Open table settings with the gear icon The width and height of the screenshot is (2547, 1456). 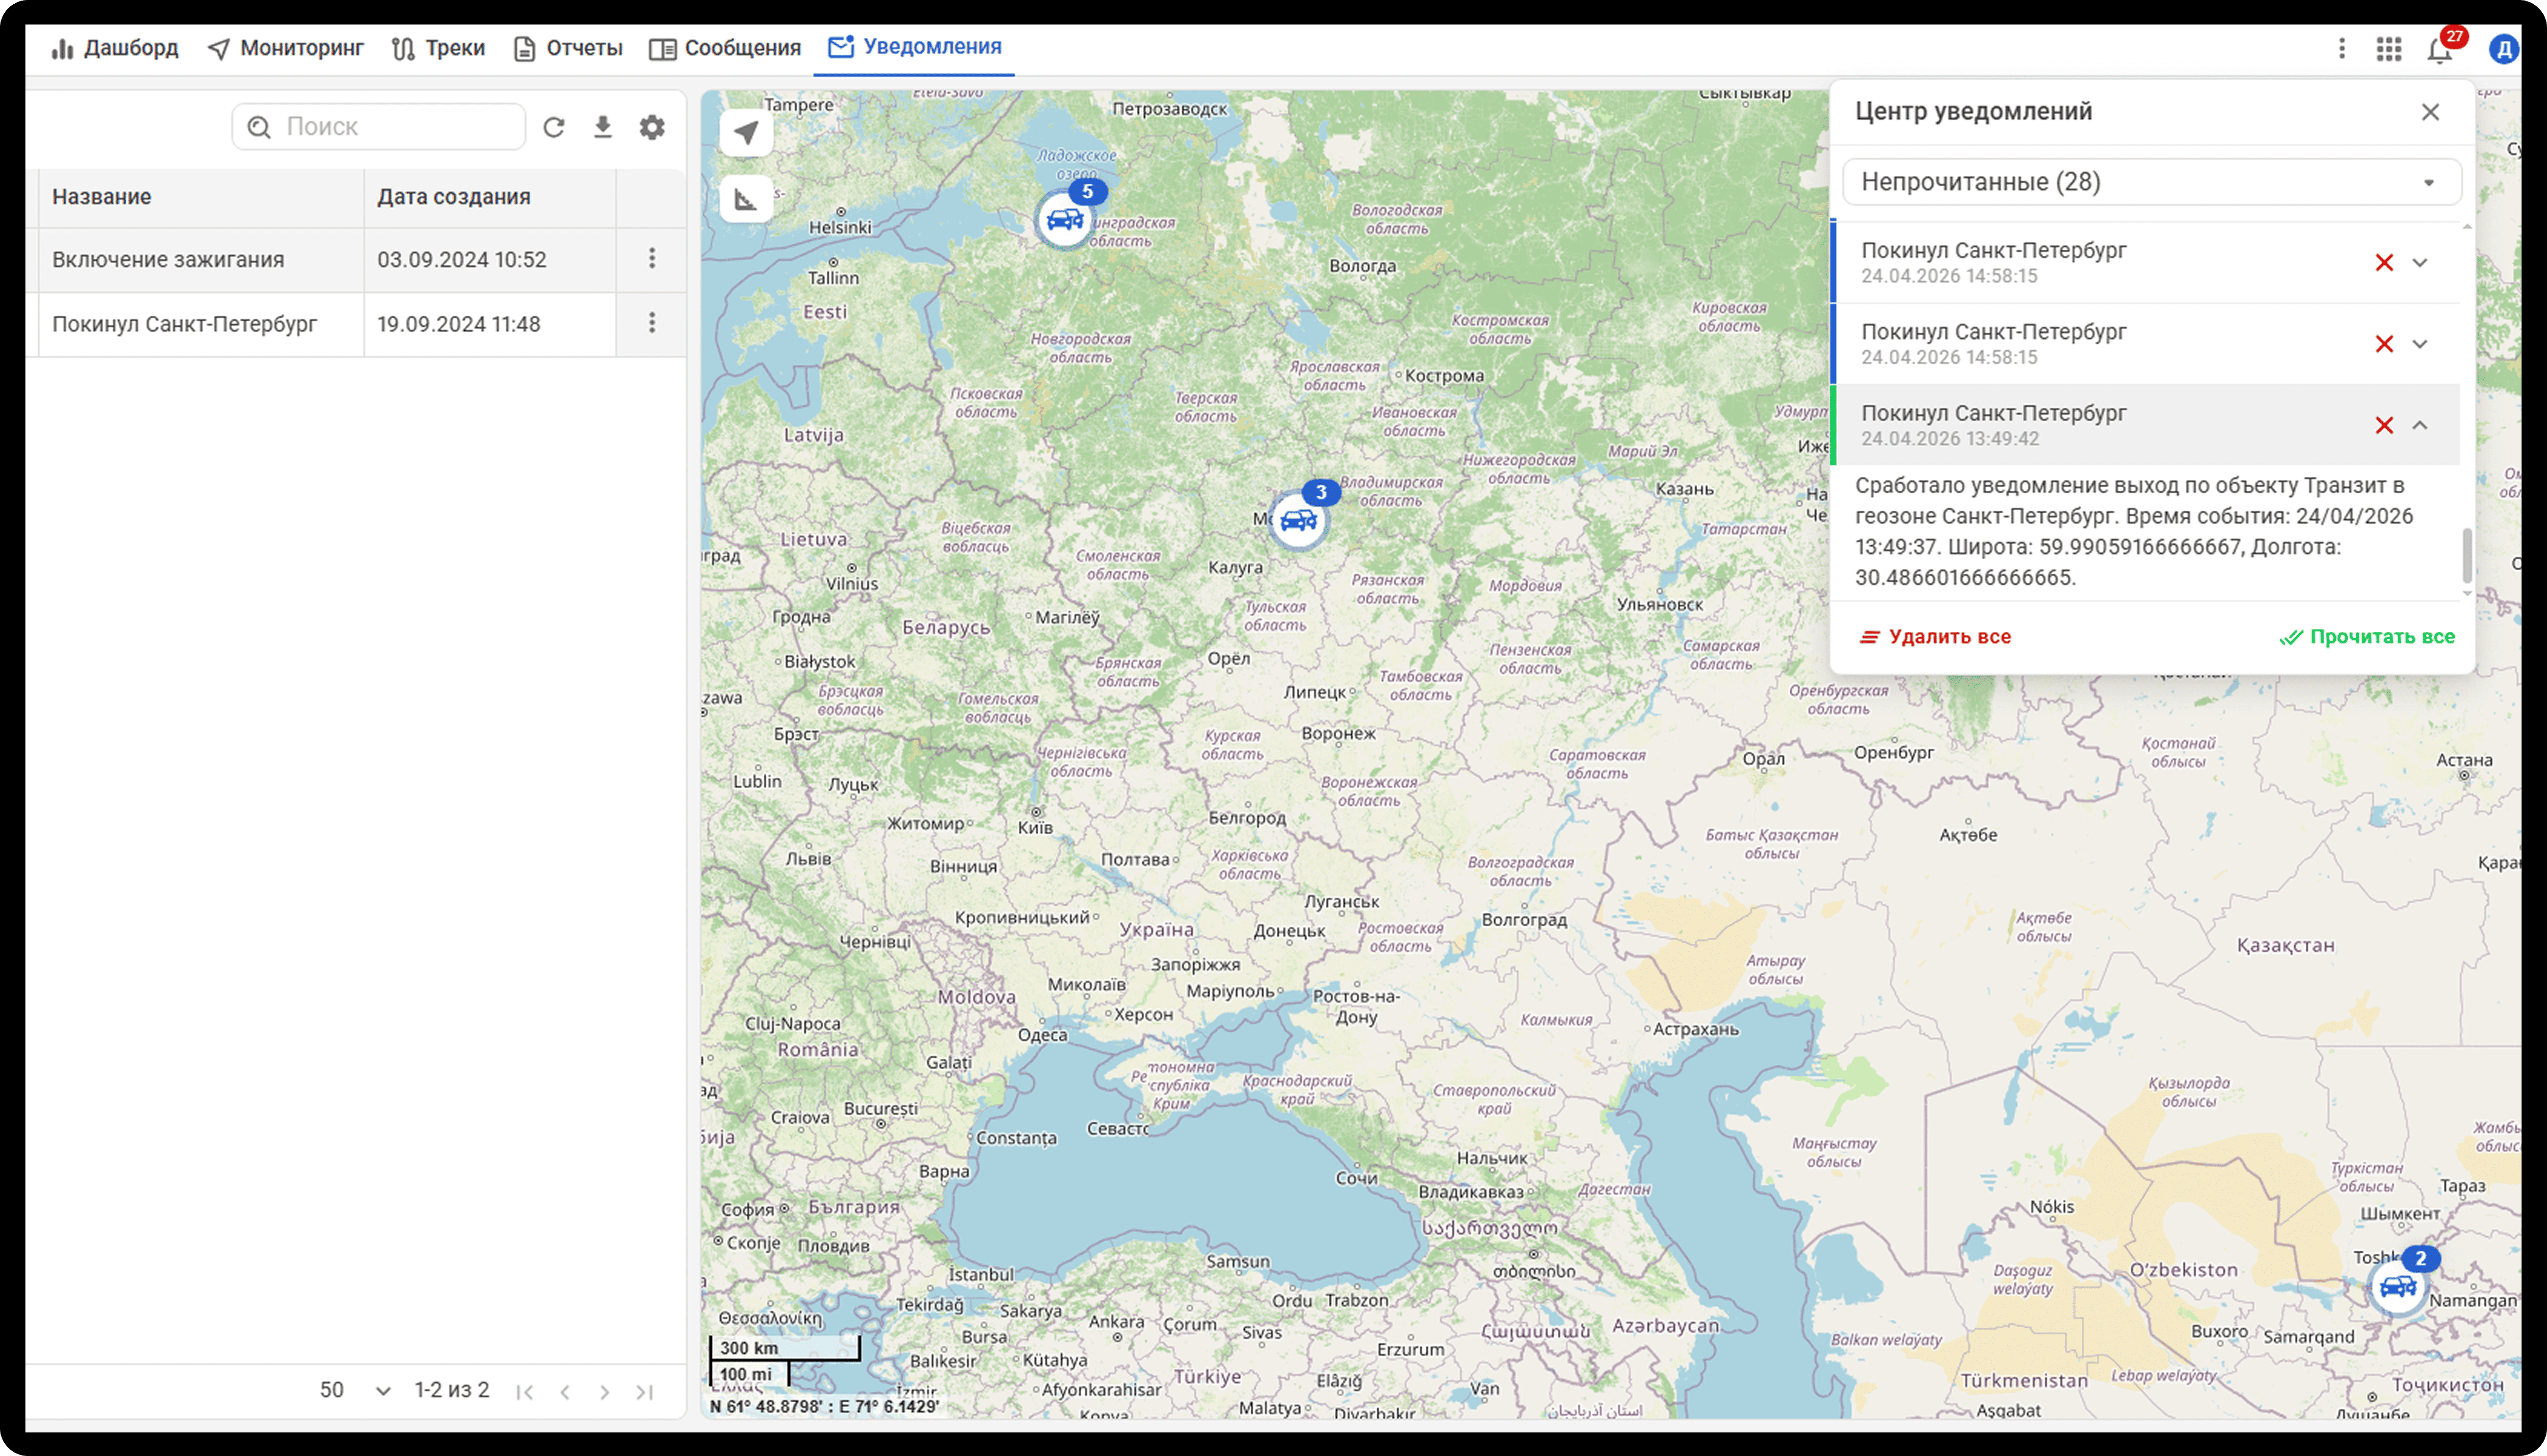click(x=652, y=127)
